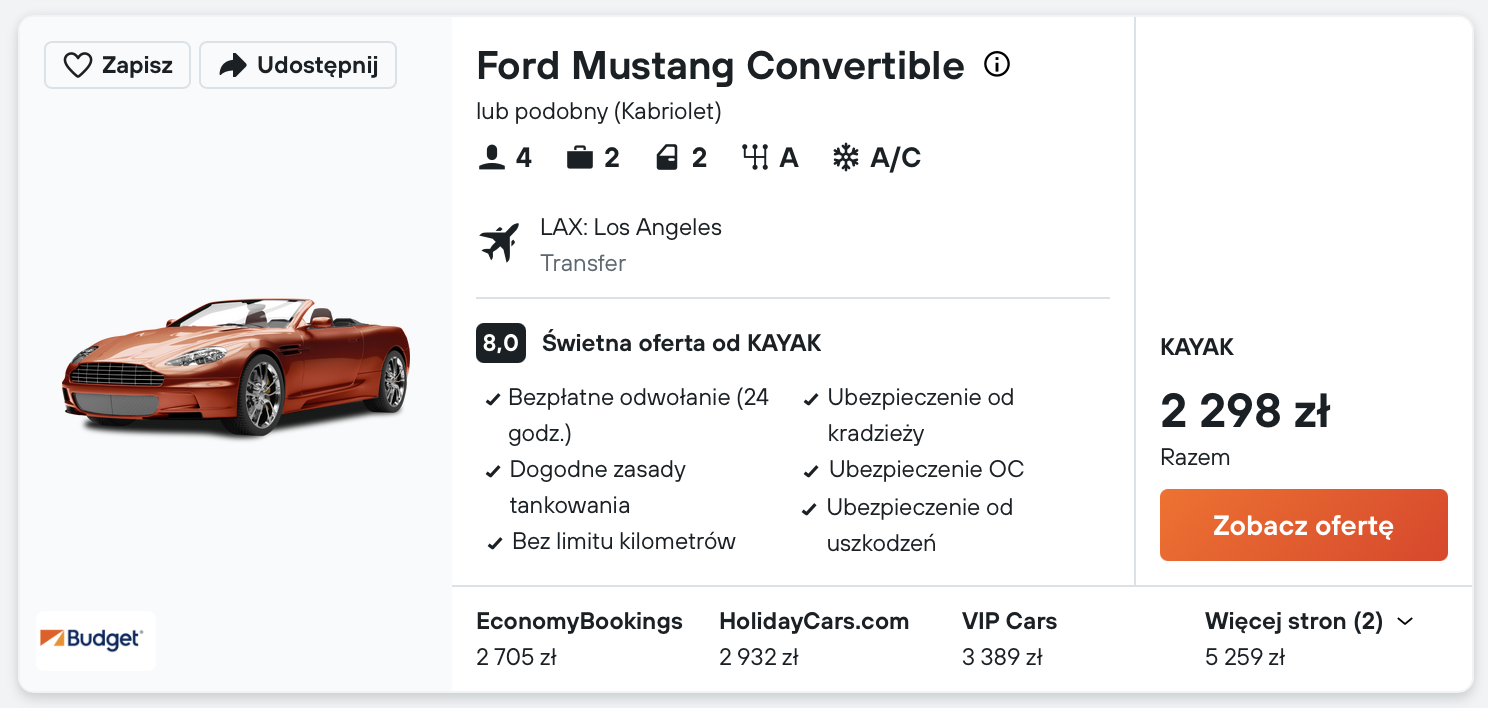Select the HolidayCars.com 2 932 zł offer
1488x708 pixels.
[x=813, y=638]
